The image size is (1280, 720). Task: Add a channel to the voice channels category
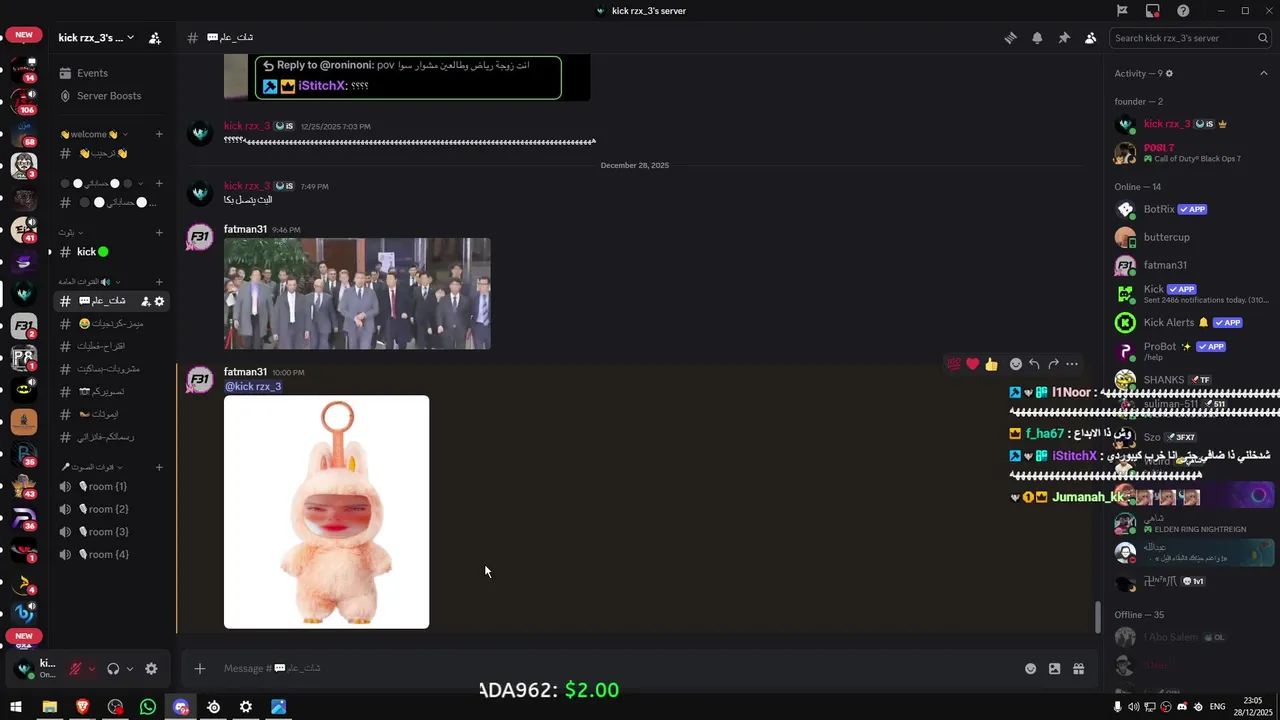(x=159, y=467)
